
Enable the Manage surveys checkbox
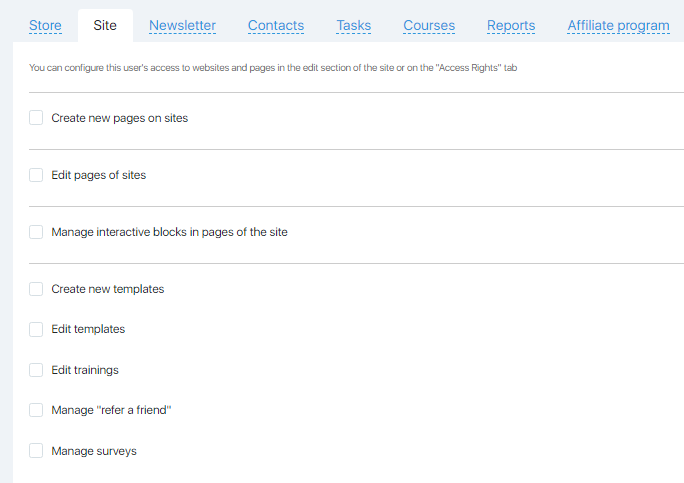(36, 451)
